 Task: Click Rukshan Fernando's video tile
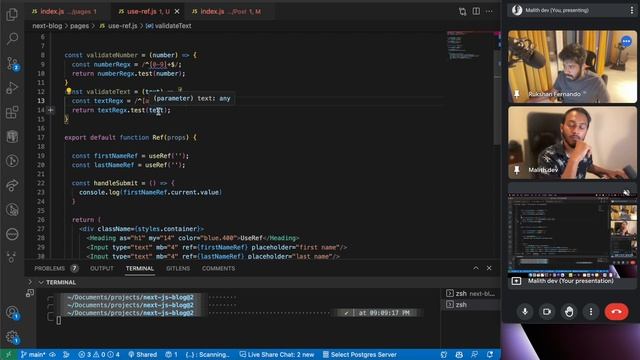(x=572, y=67)
